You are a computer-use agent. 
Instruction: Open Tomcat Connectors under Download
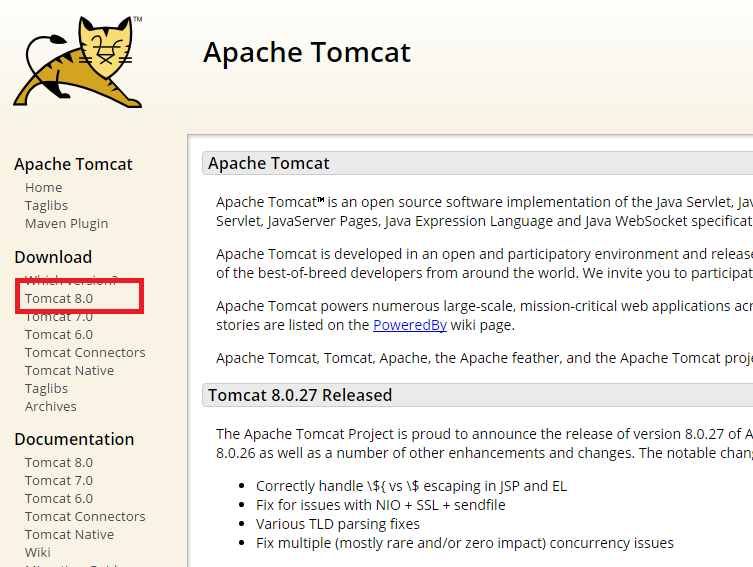coord(85,352)
